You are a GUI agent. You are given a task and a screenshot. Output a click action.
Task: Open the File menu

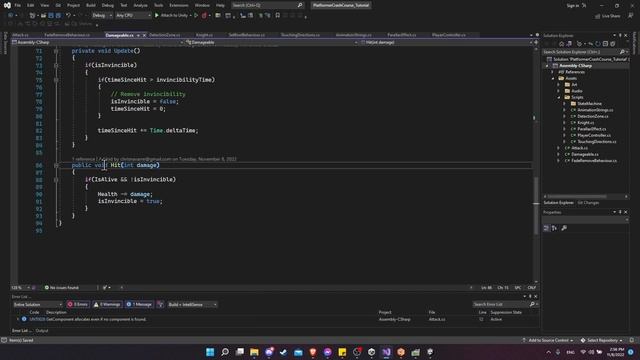18,5
